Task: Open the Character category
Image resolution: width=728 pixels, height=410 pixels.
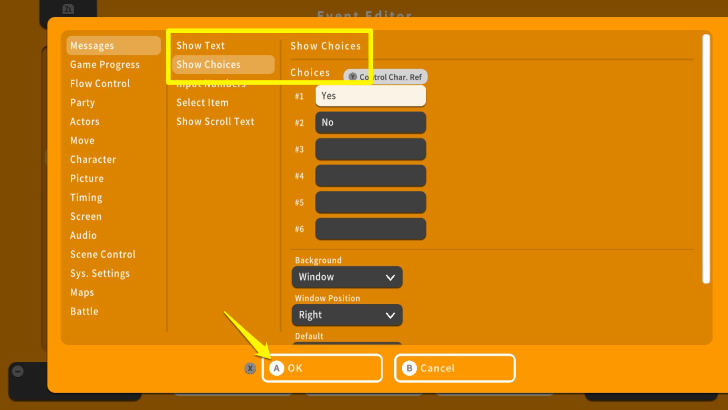Action: [93, 160]
